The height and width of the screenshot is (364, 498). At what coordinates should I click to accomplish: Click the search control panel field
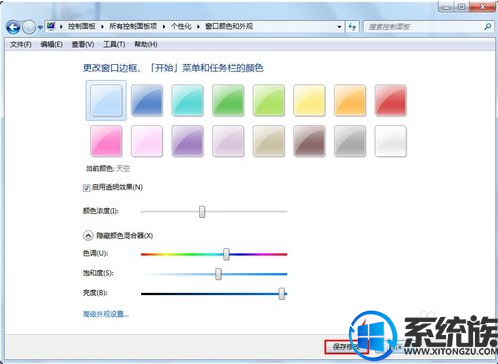423,27
